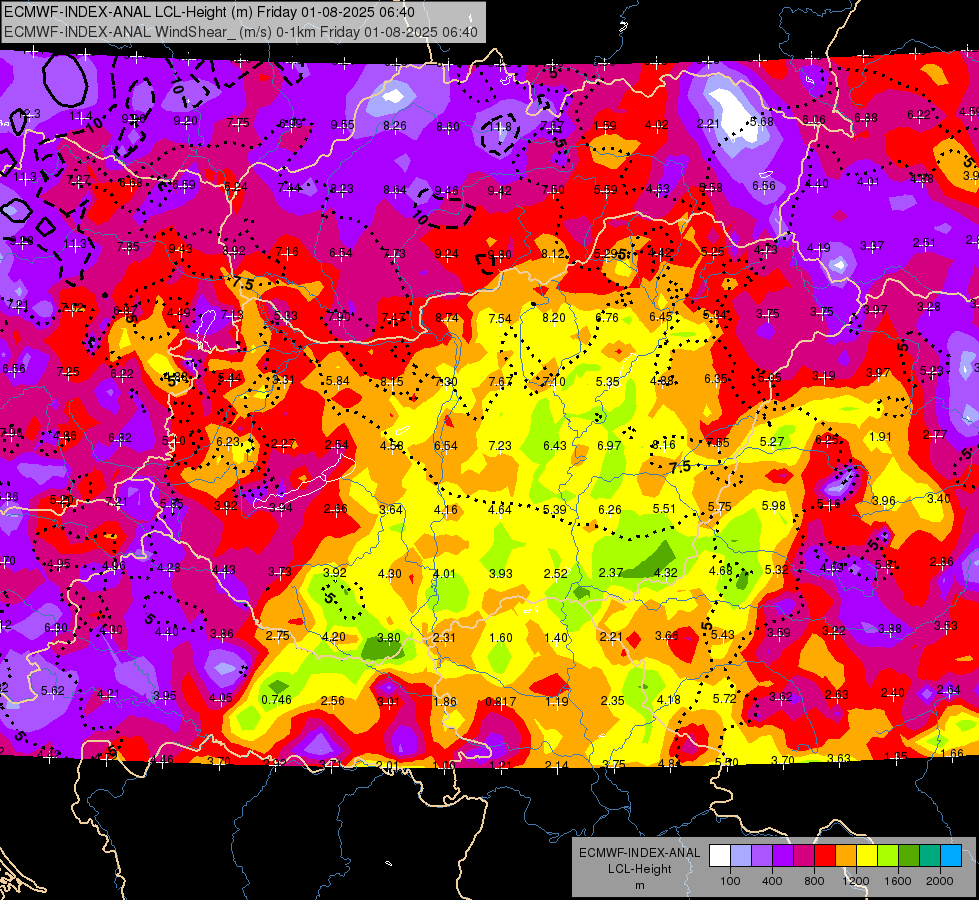Click the legend label 1200

[x=856, y=881]
